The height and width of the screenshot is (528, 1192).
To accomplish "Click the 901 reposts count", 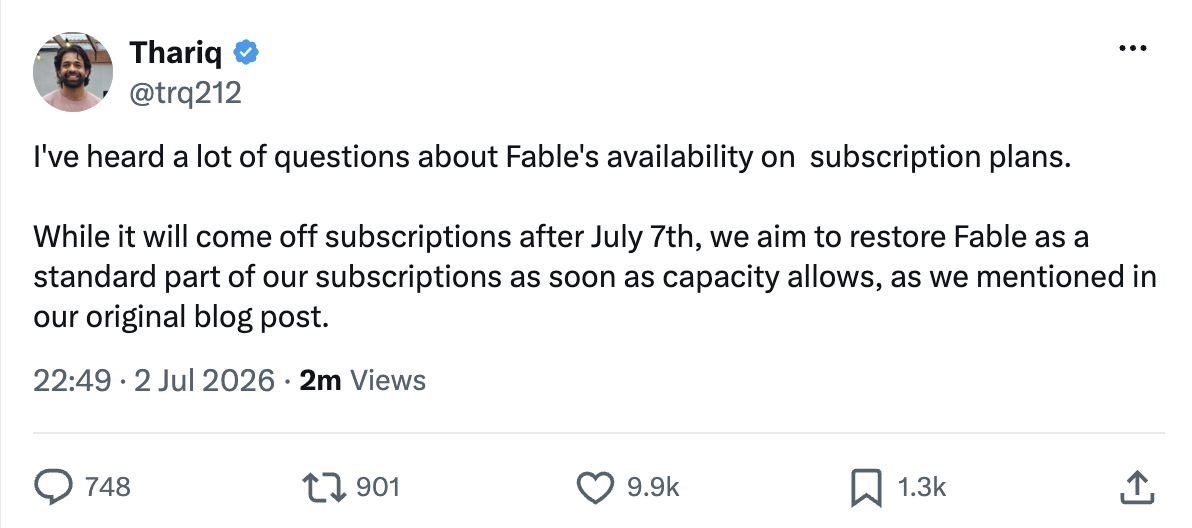I will [x=378, y=487].
